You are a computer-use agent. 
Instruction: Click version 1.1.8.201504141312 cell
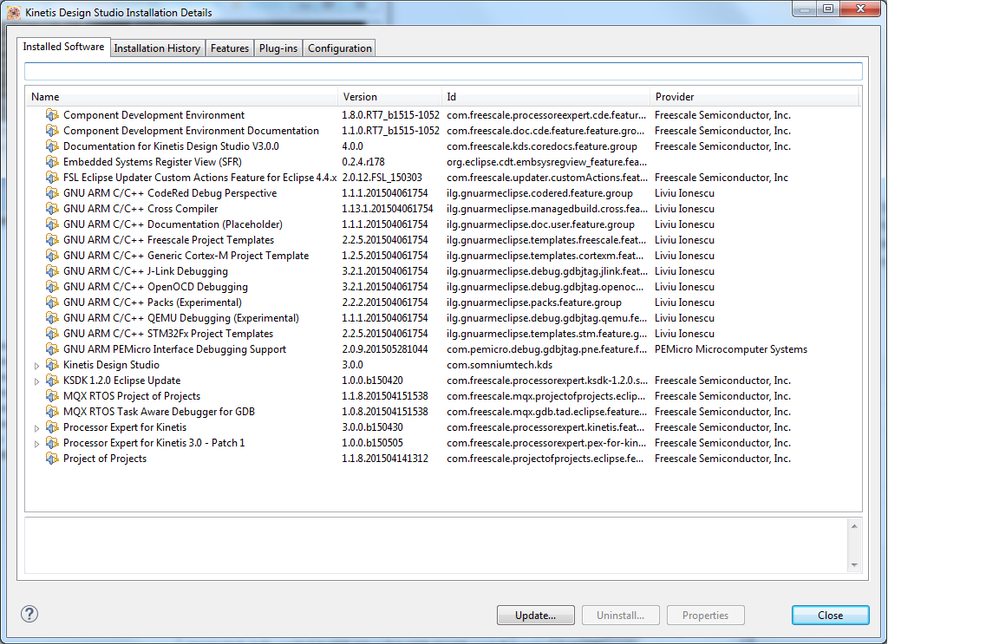385,459
